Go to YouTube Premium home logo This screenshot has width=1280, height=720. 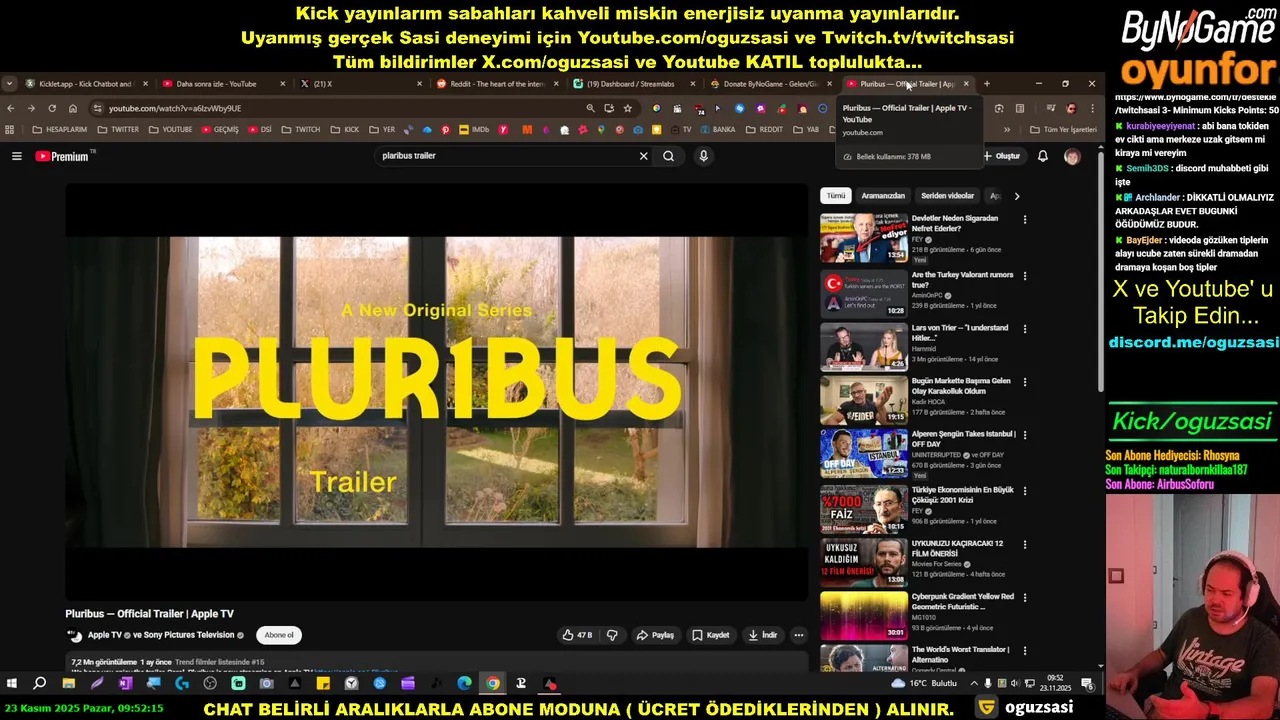[x=64, y=156]
